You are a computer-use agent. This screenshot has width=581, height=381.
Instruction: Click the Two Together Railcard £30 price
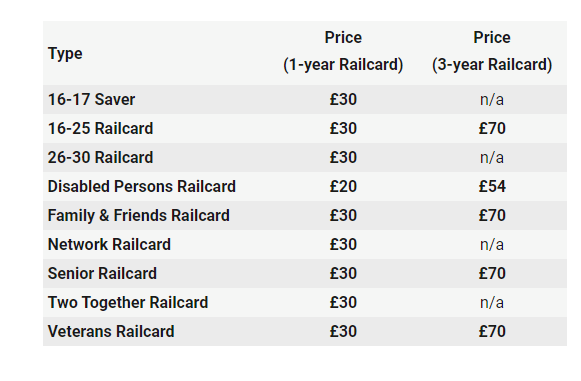pos(343,302)
